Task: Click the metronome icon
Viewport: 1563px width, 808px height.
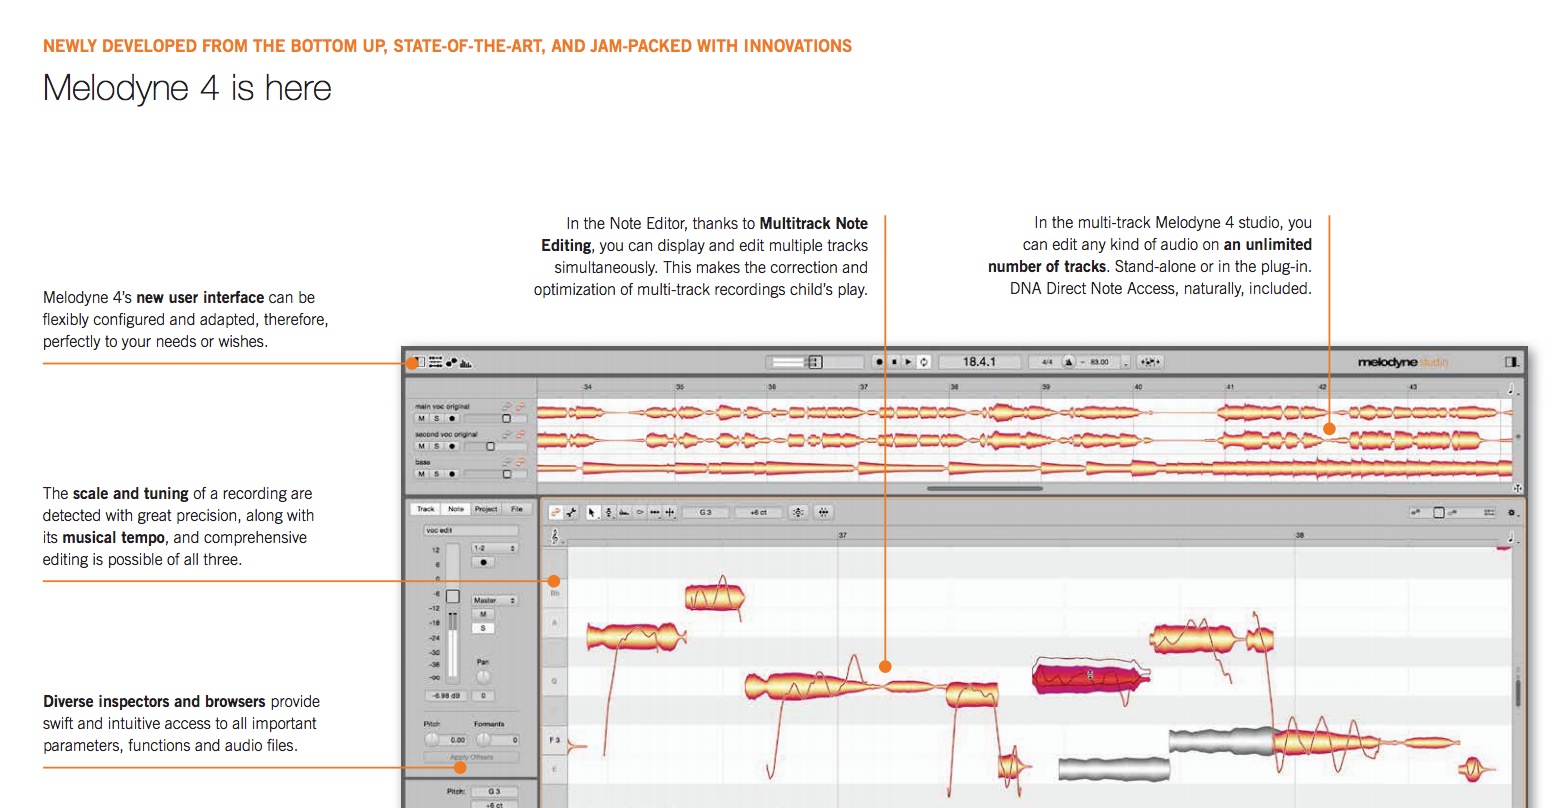Action: [x=1068, y=362]
